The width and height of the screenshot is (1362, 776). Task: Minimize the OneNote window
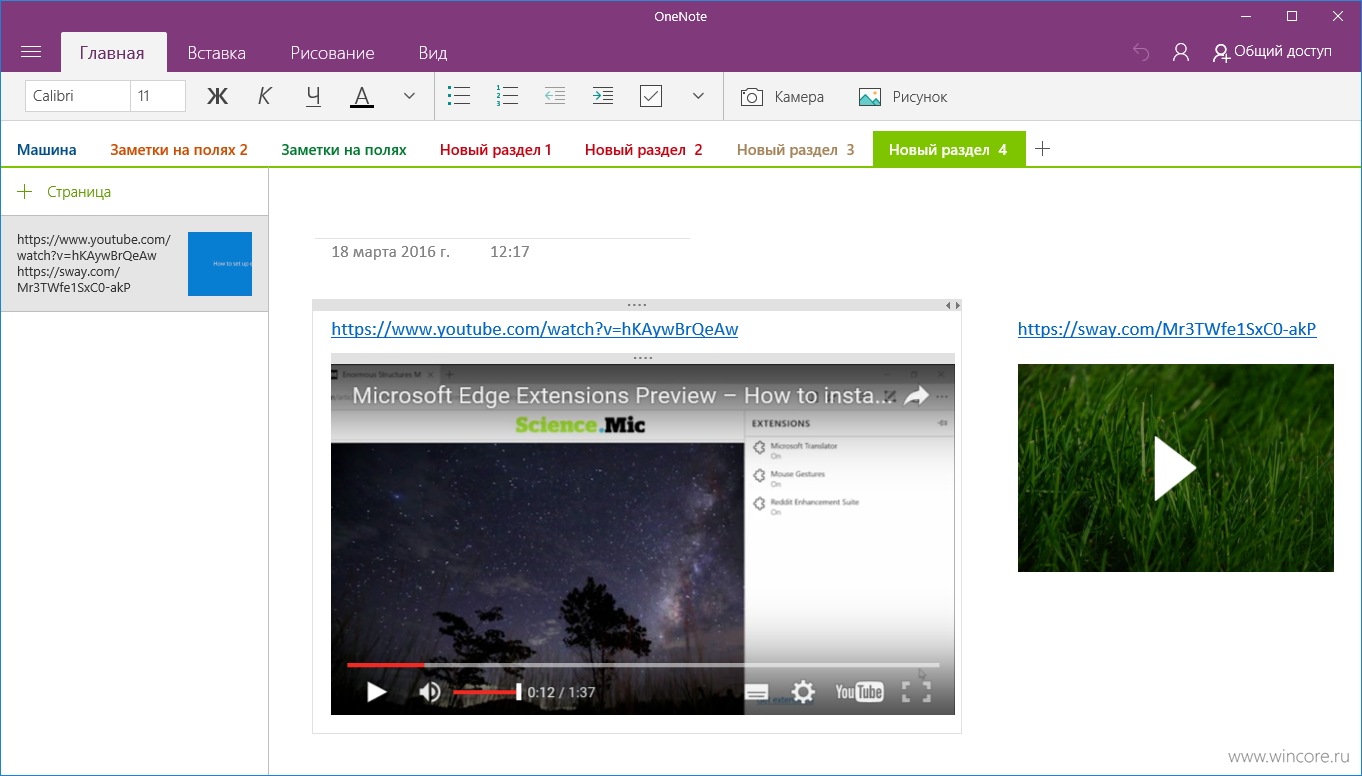(1246, 16)
